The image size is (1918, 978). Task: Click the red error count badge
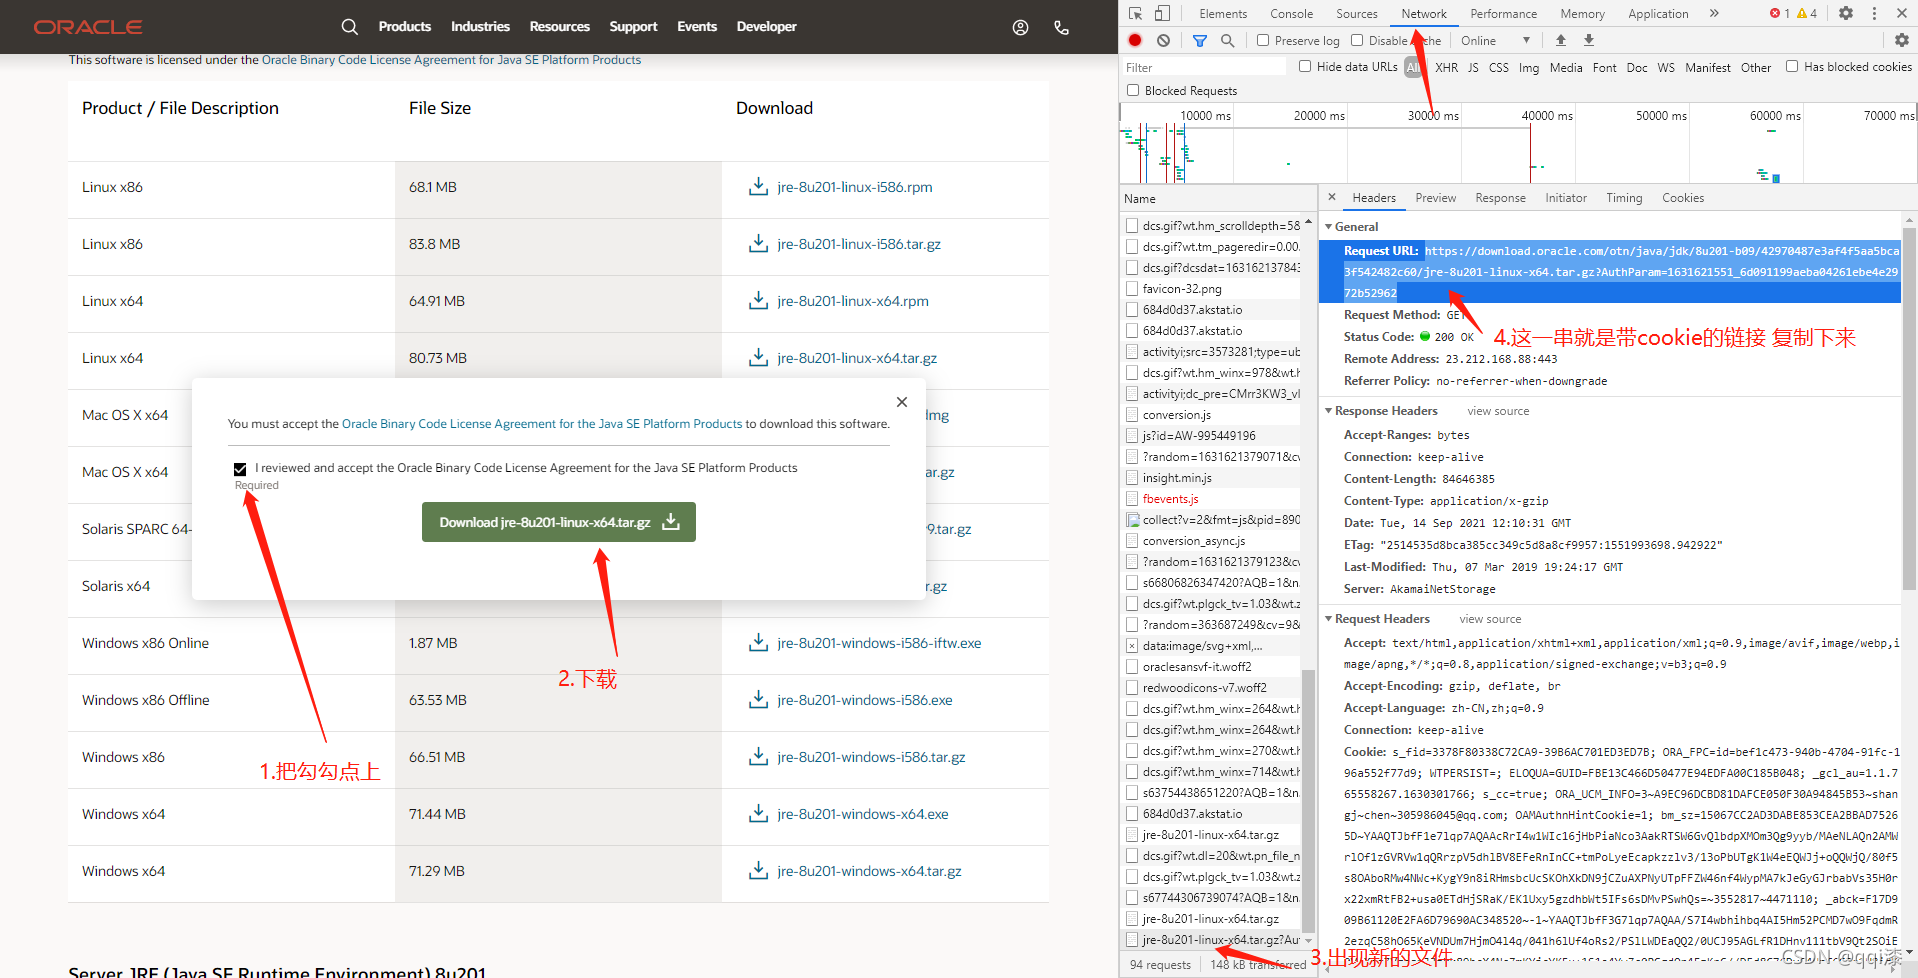(x=1780, y=13)
